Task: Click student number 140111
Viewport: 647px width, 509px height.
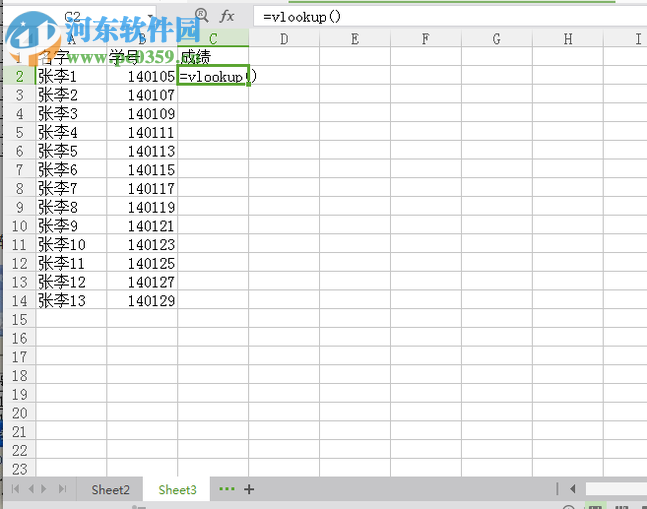Action: point(142,132)
